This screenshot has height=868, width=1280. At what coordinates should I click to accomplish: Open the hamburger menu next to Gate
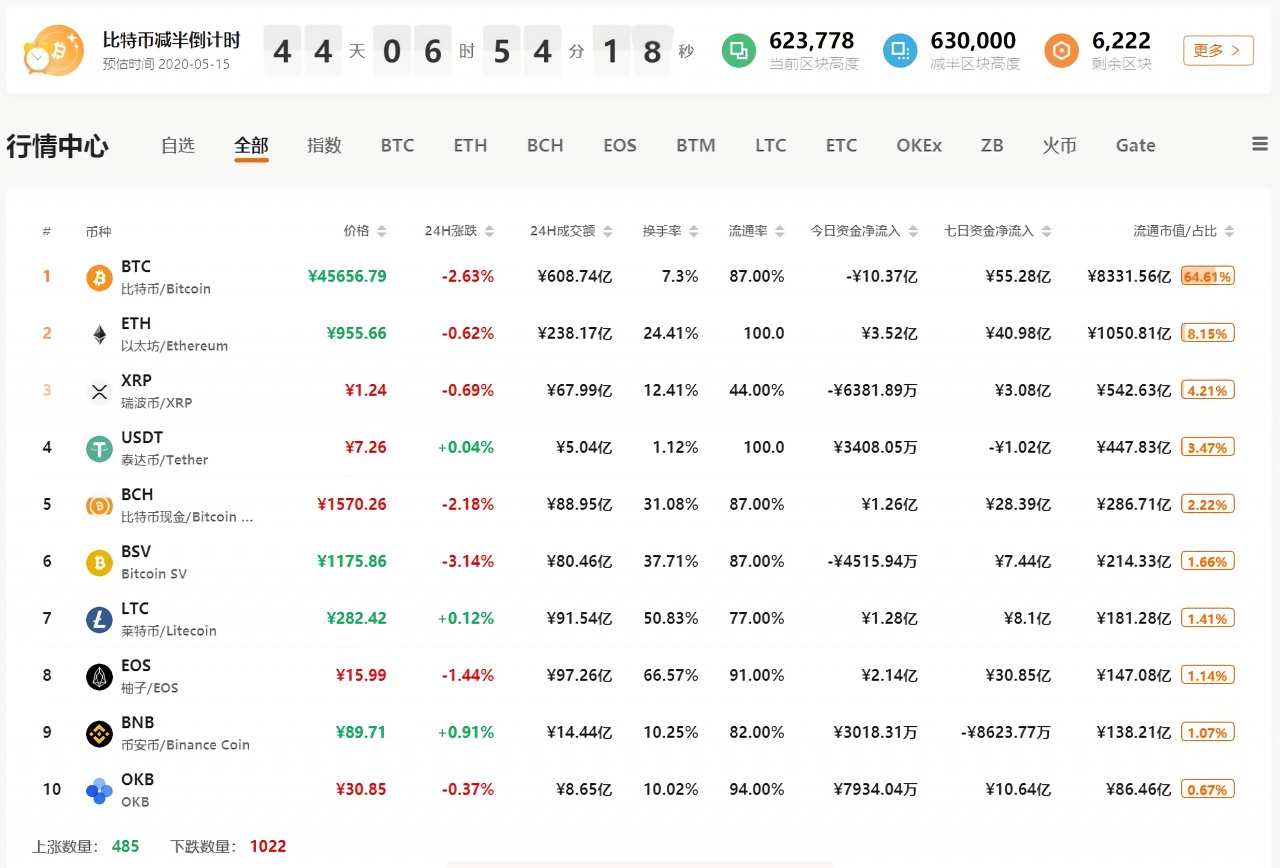tap(1260, 145)
